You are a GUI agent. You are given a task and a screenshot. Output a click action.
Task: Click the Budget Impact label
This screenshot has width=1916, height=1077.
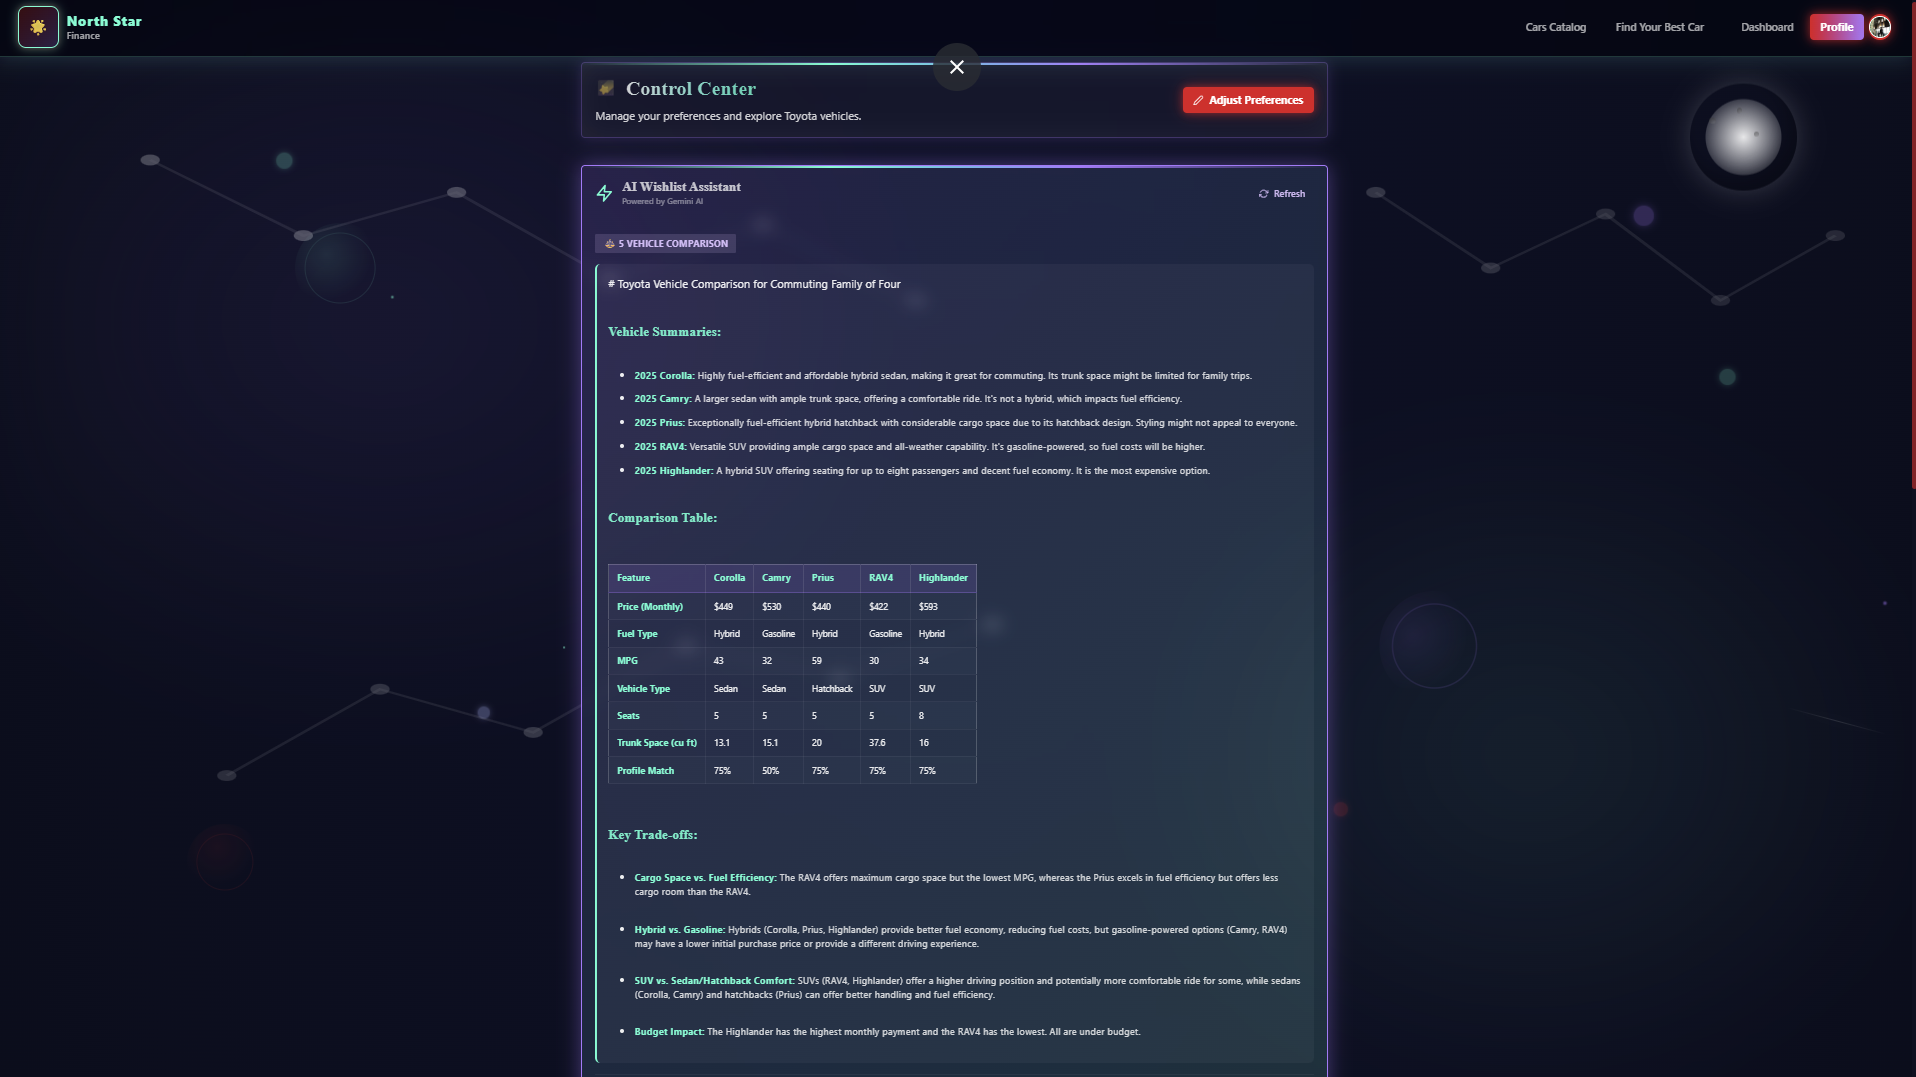669,1032
